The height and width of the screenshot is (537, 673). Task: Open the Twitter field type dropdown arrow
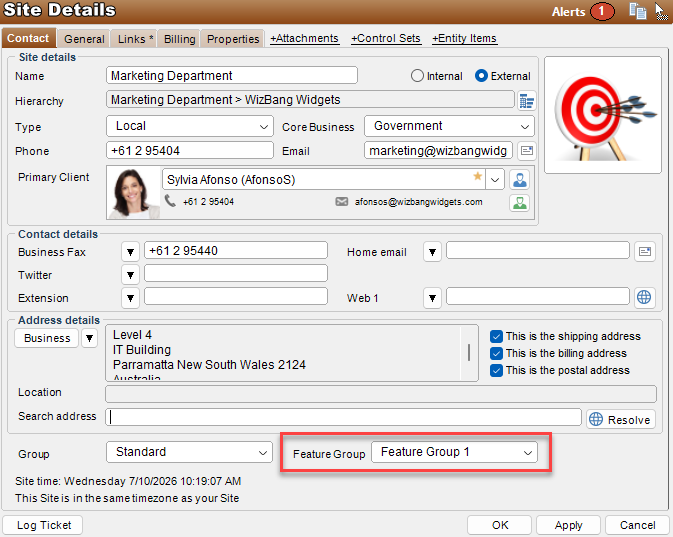click(x=130, y=275)
